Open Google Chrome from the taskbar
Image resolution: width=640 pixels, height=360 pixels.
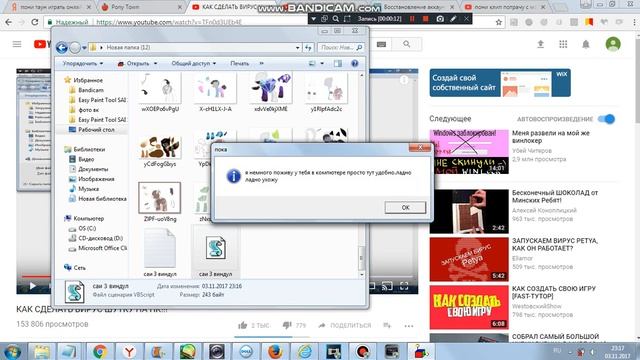point(100,351)
